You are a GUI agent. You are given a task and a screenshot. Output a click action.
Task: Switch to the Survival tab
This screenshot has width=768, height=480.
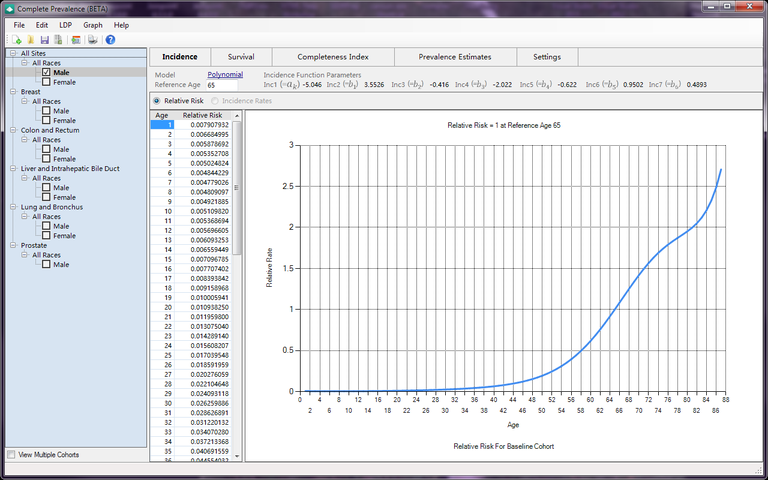240,57
